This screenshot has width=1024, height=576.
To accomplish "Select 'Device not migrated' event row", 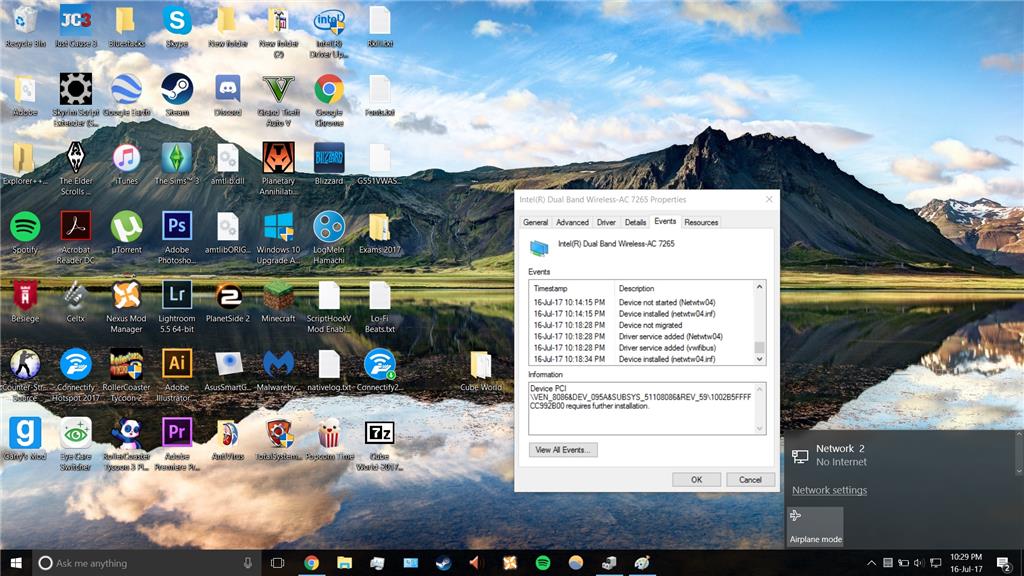I will coord(642,325).
